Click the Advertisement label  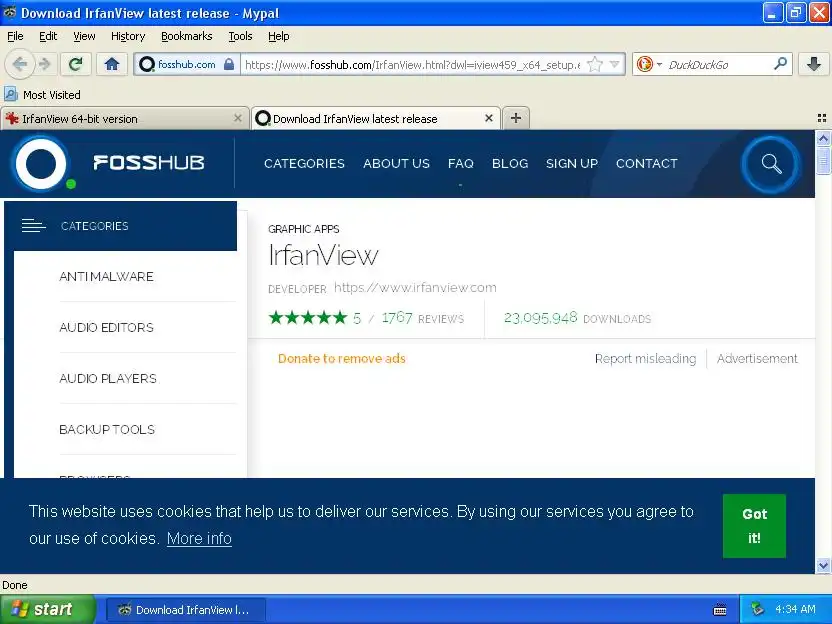point(757,359)
